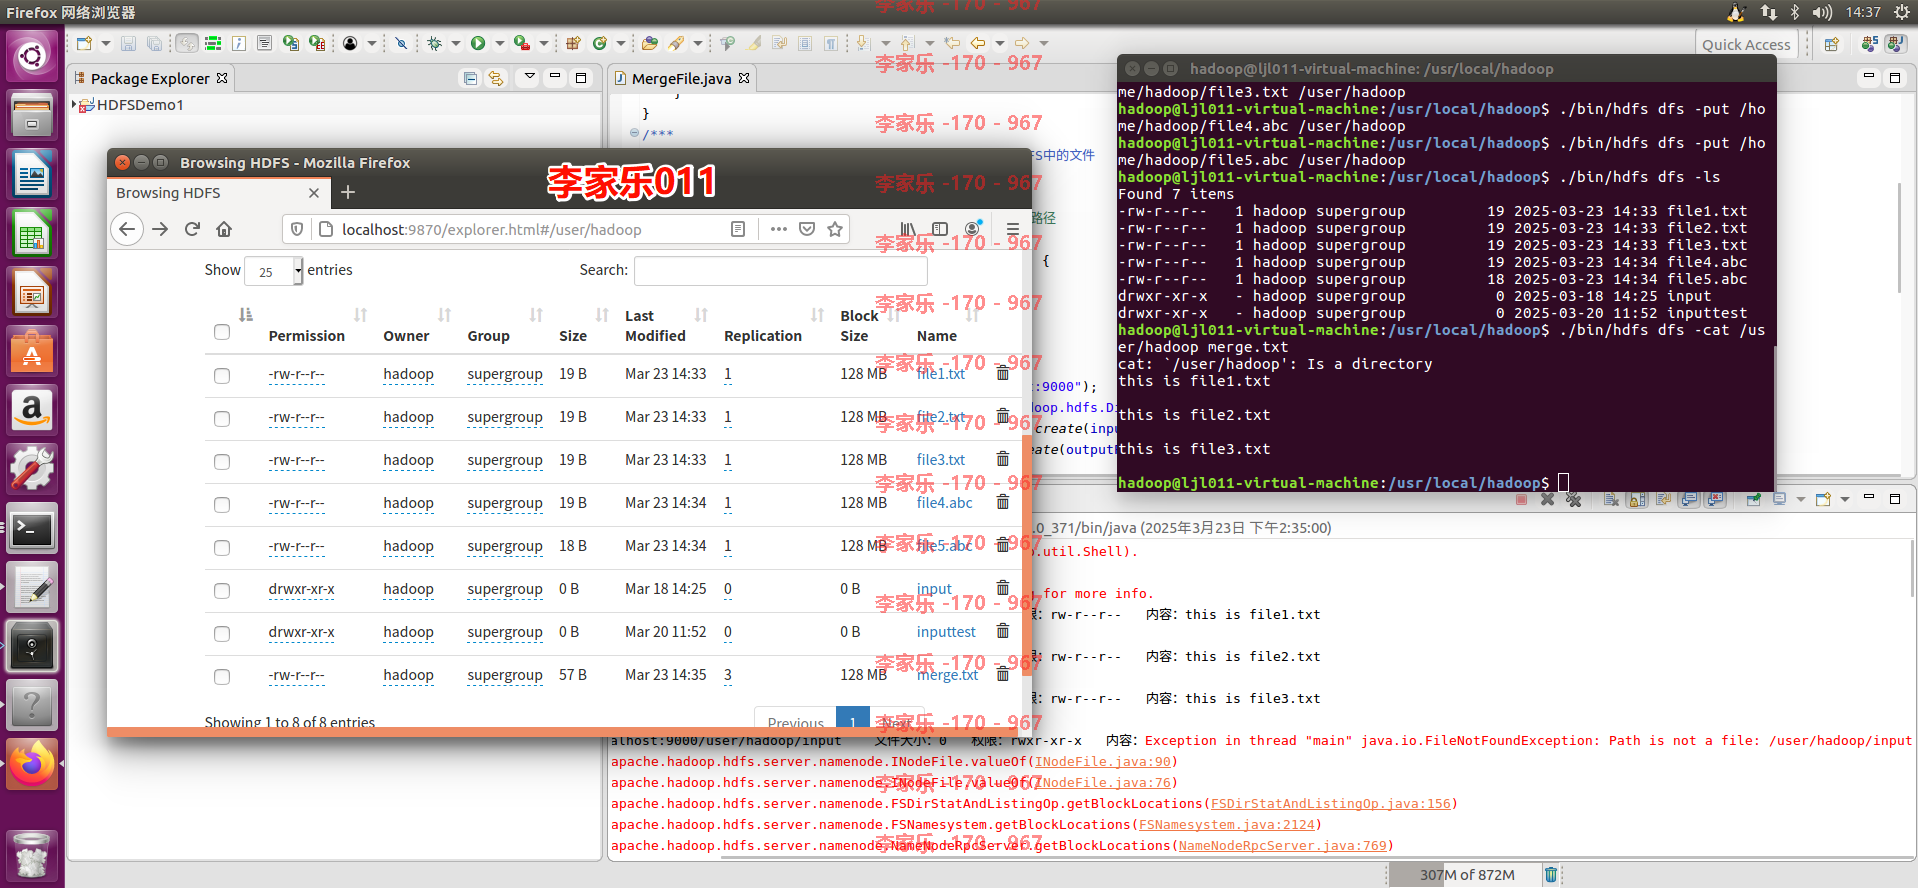Open the Open Console dropdown arrow
The height and width of the screenshot is (888, 1918).
coord(1845,499)
